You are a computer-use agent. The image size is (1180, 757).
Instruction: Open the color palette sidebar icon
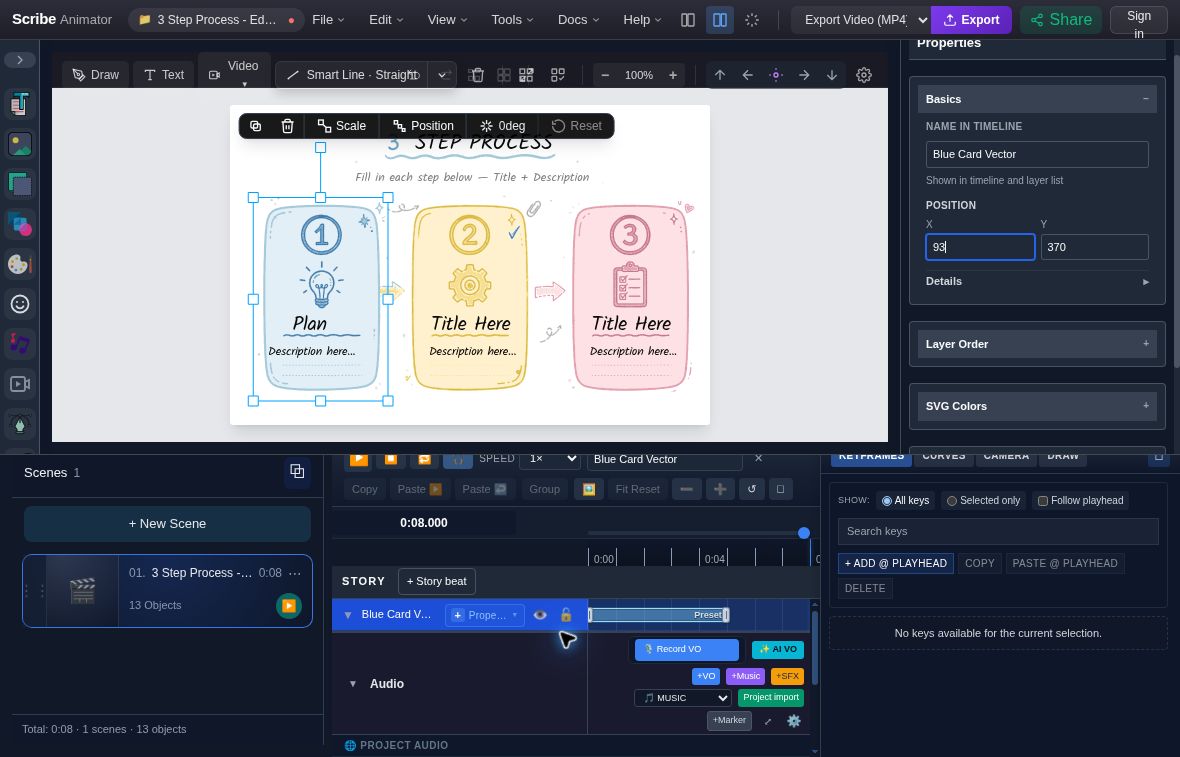20,264
